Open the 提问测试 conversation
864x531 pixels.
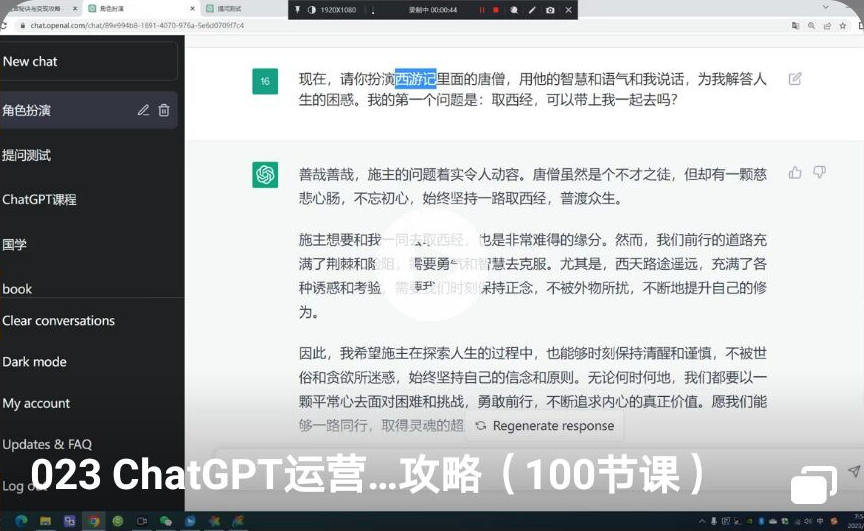click(x=26, y=155)
